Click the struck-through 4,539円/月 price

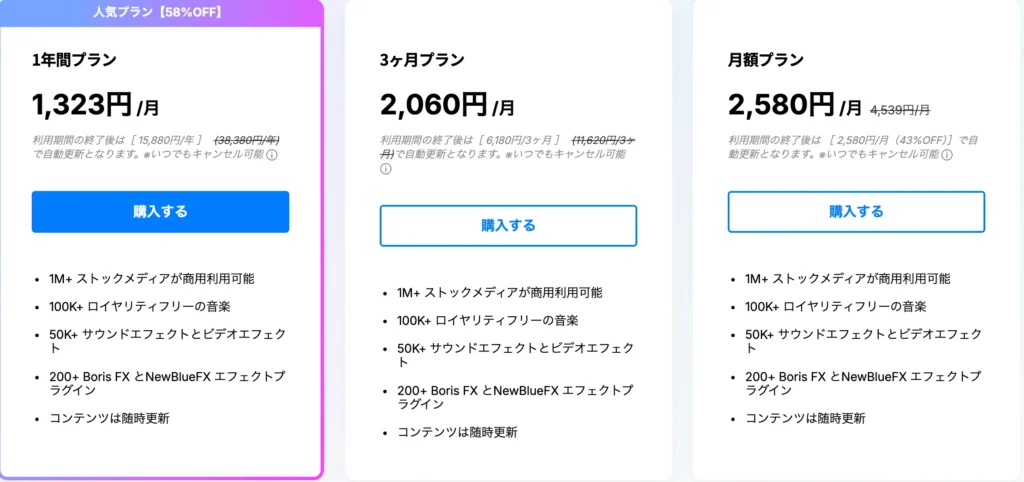tap(900, 109)
